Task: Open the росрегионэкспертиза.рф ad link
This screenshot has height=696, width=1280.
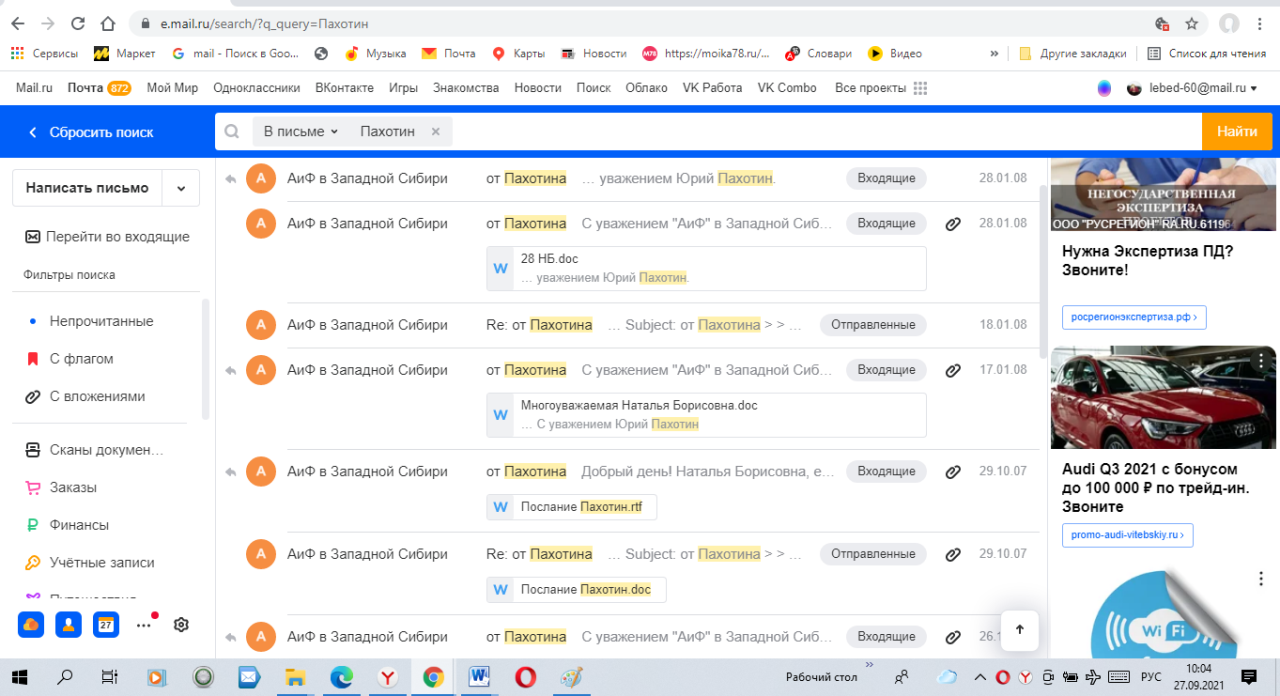Action: pos(1134,318)
